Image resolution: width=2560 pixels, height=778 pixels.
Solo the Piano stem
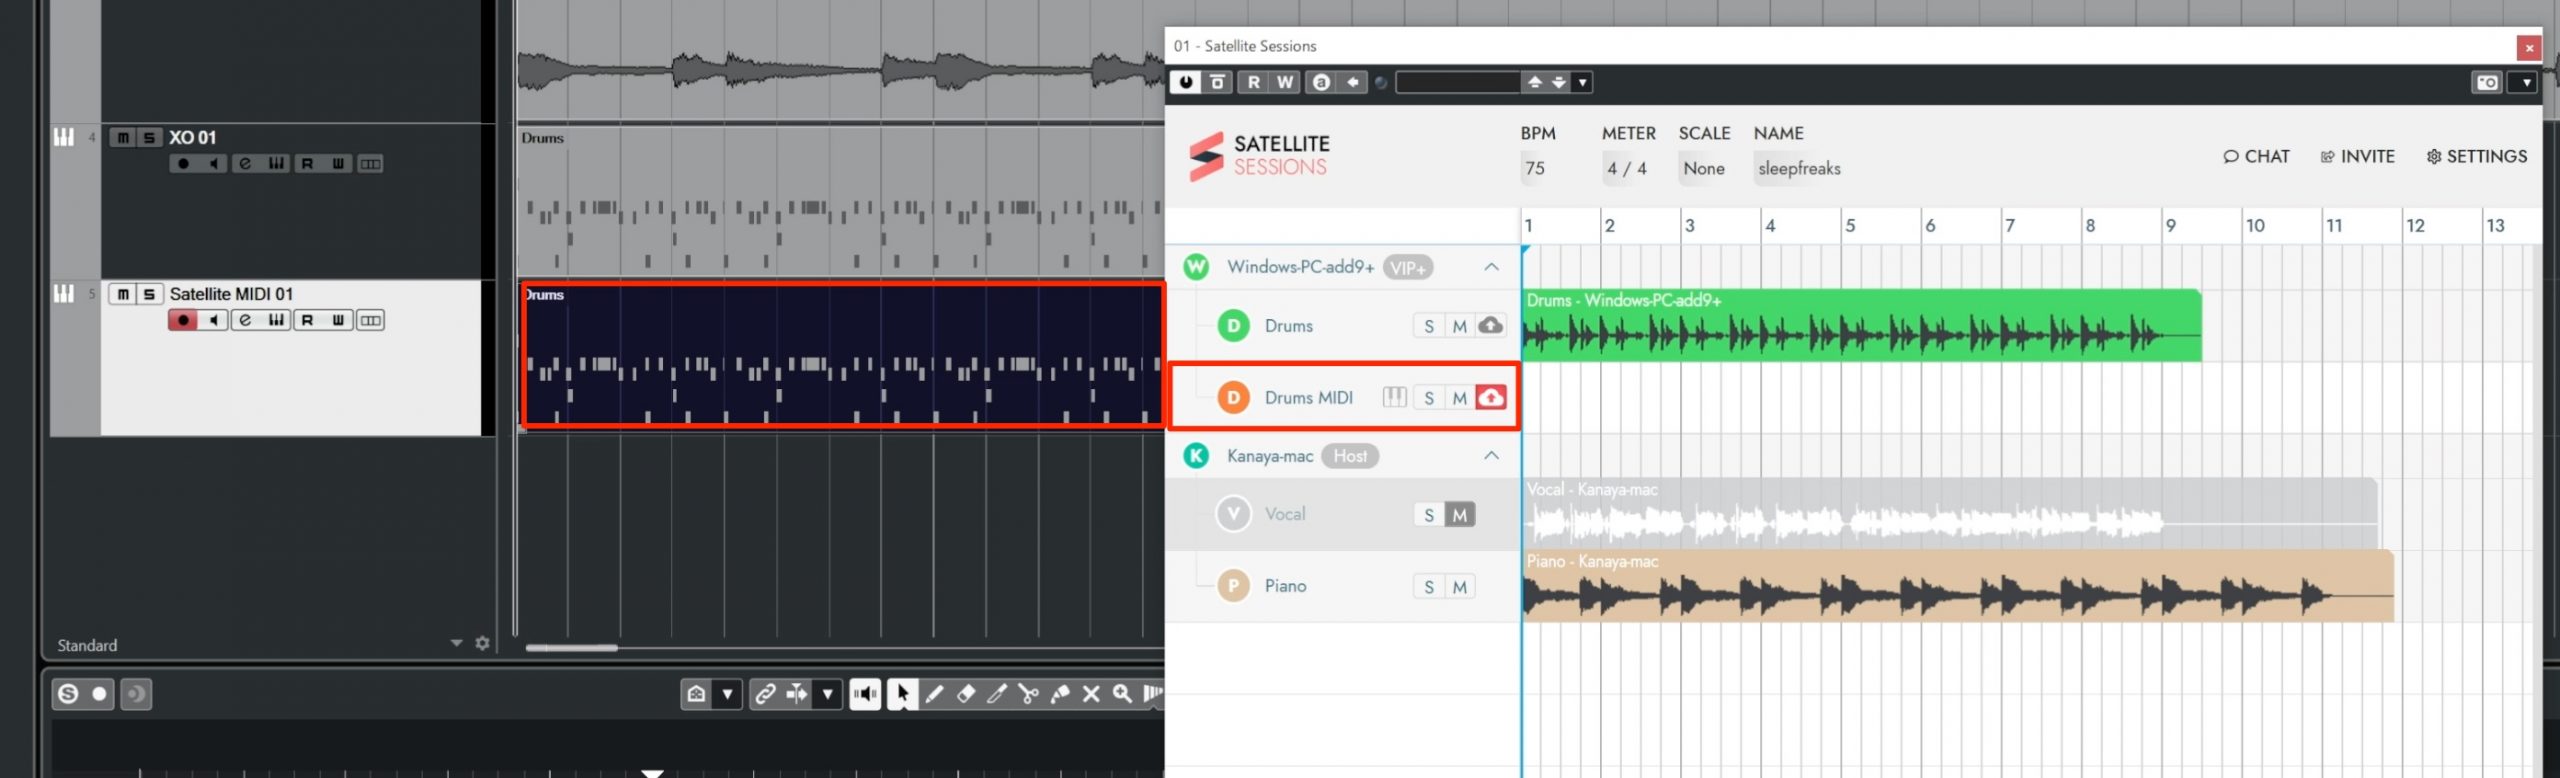pyautogui.click(x=1429, y=587)
